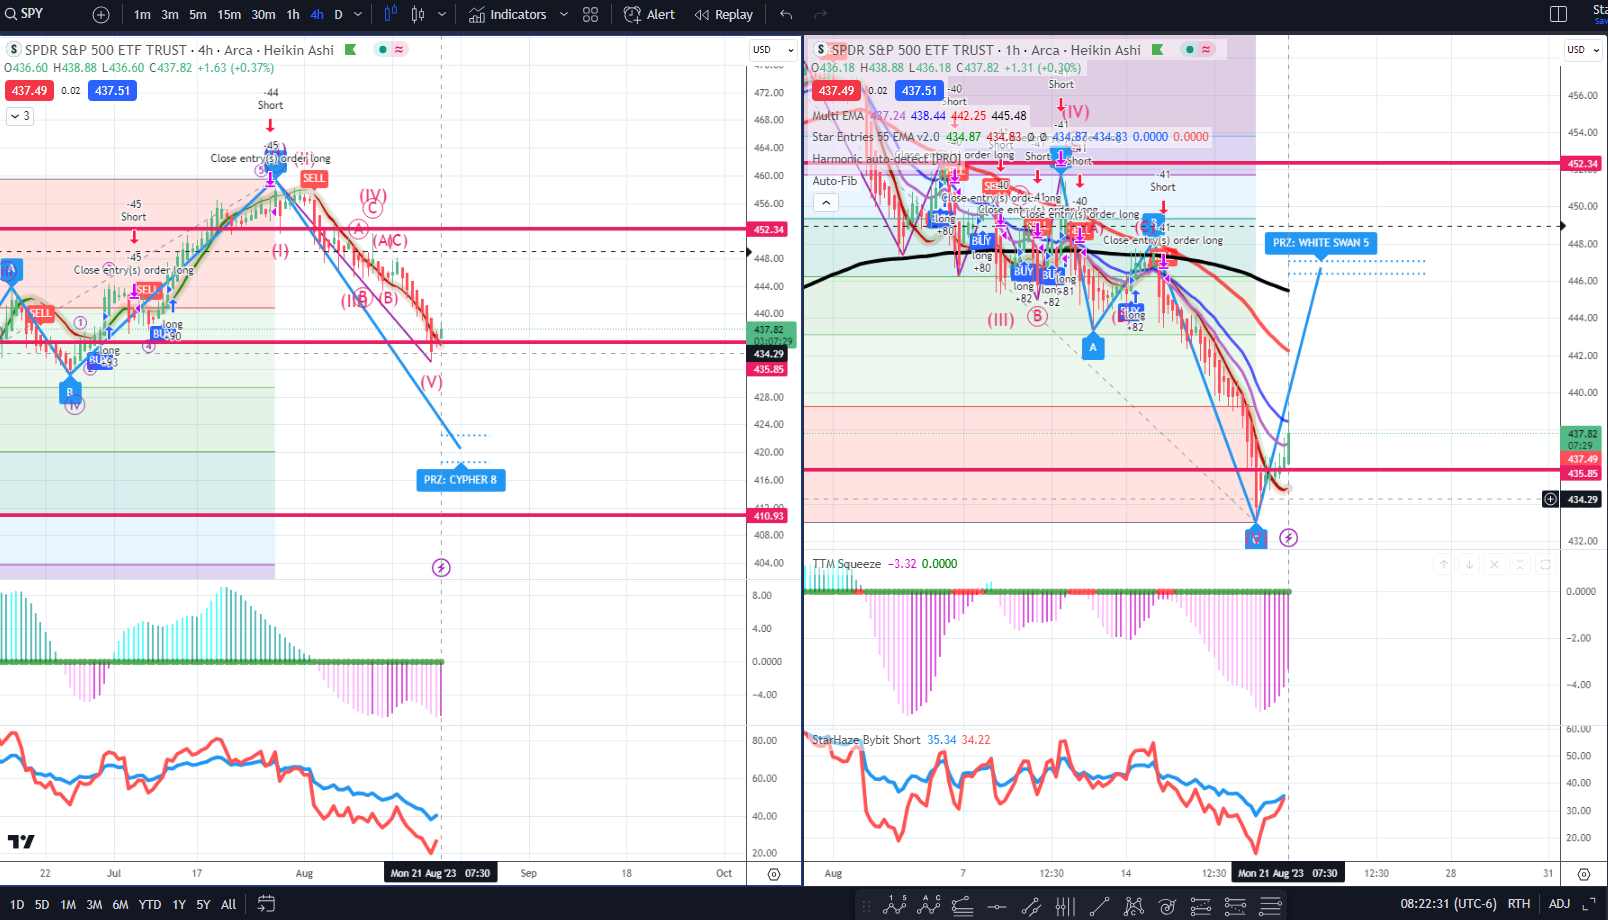Open right chart price scale settings gear

click(x=1584, y=874)
